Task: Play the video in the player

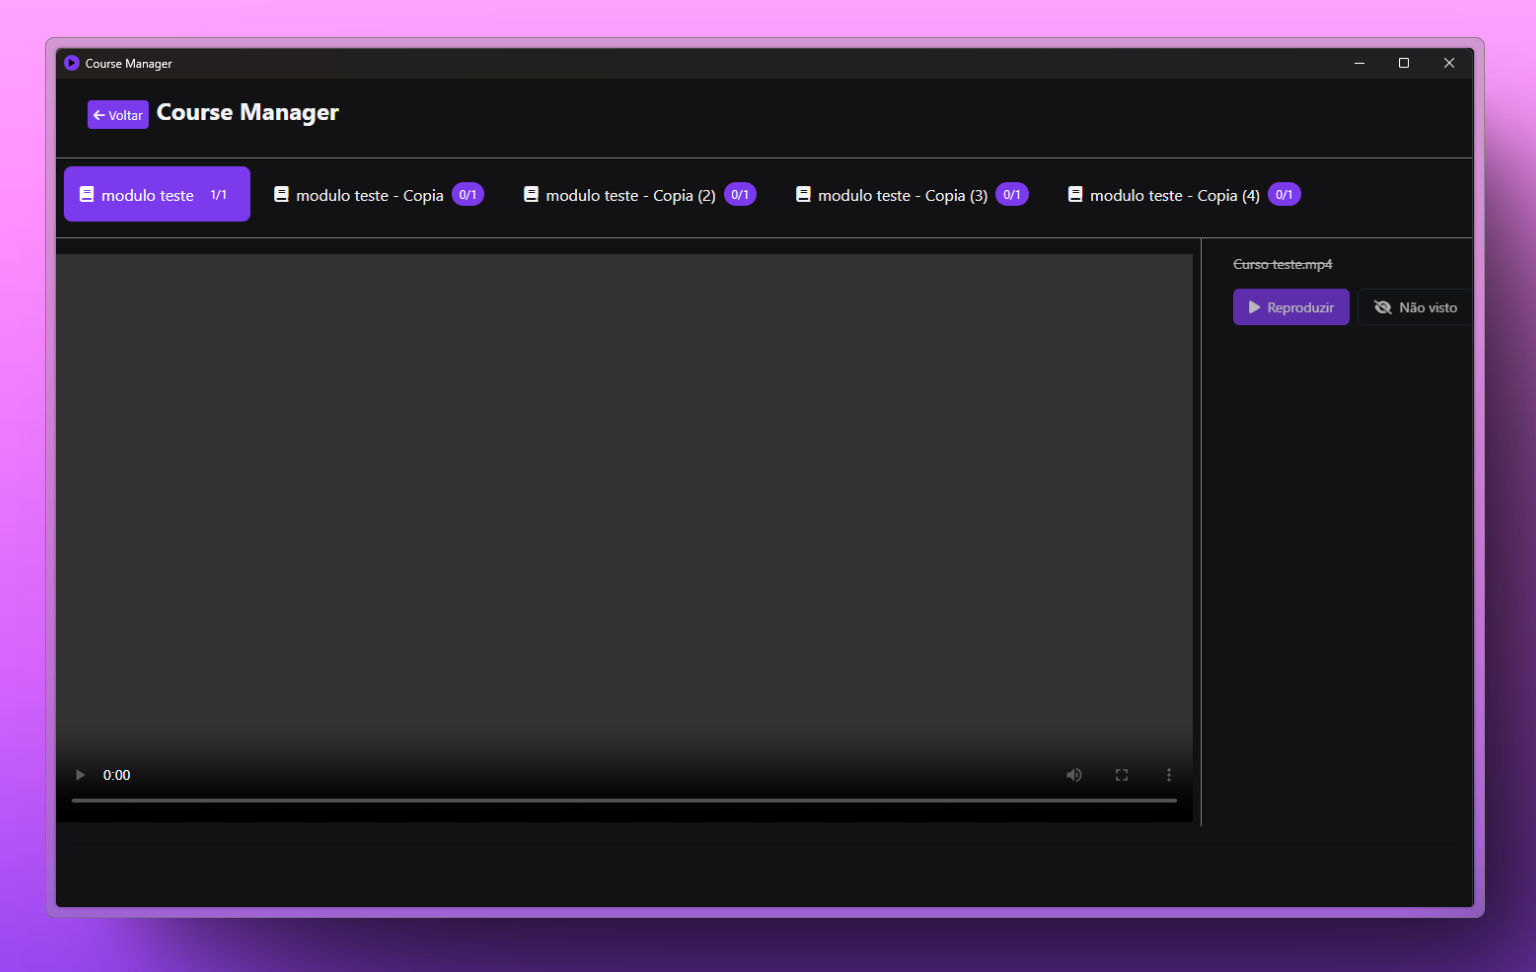Action: [80, 775]
